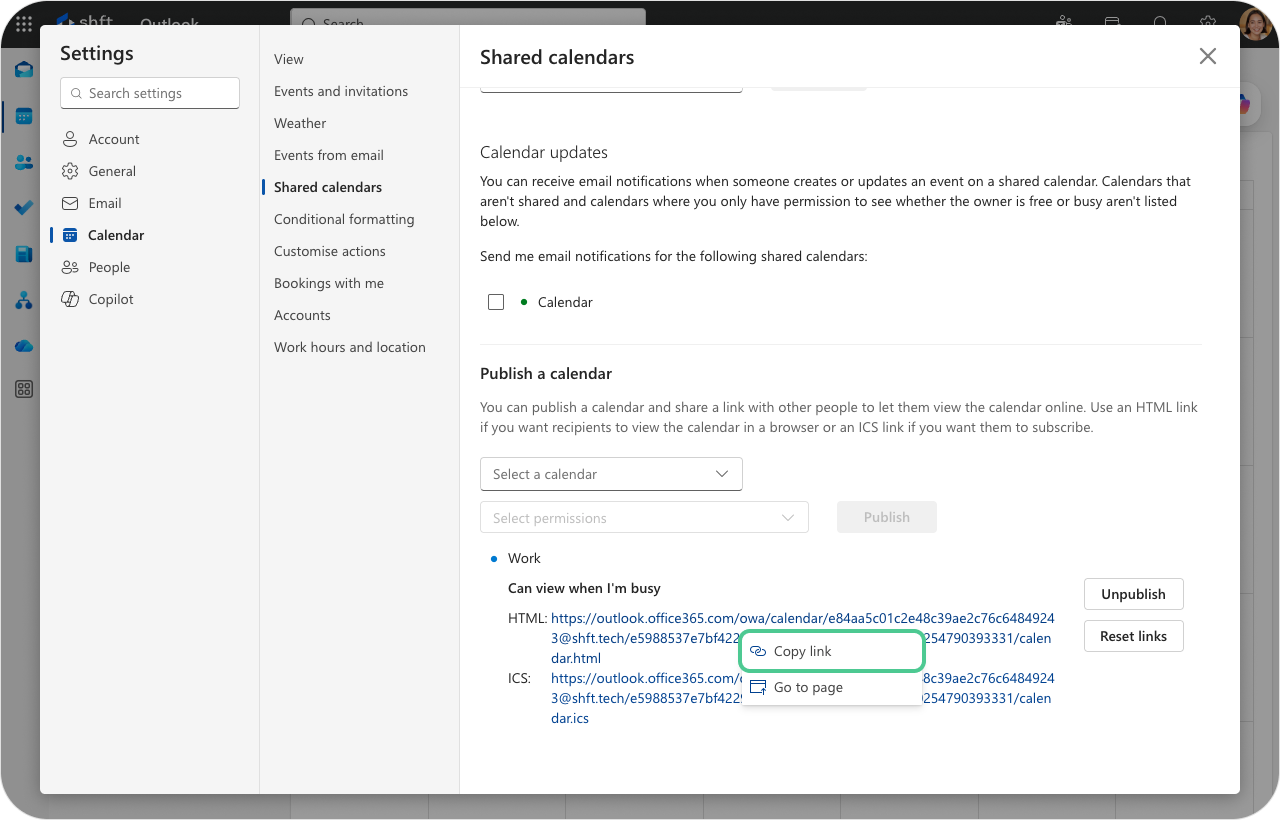The height and width of the screenshot is (820, 1280).
Task: Open To Do checkmark icon
Action: [x=24, y=208]
